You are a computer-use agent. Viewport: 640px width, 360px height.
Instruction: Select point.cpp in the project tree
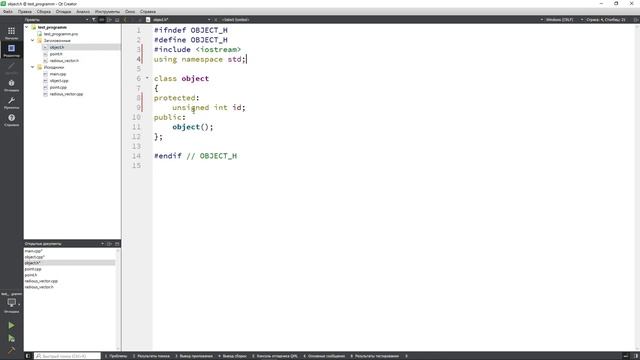[58, 87]
